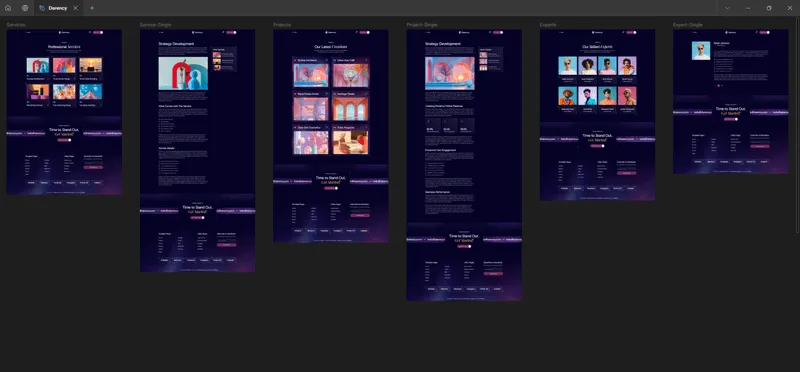
Task: Close the Darency tab
Action: click(x=76, y=8)
